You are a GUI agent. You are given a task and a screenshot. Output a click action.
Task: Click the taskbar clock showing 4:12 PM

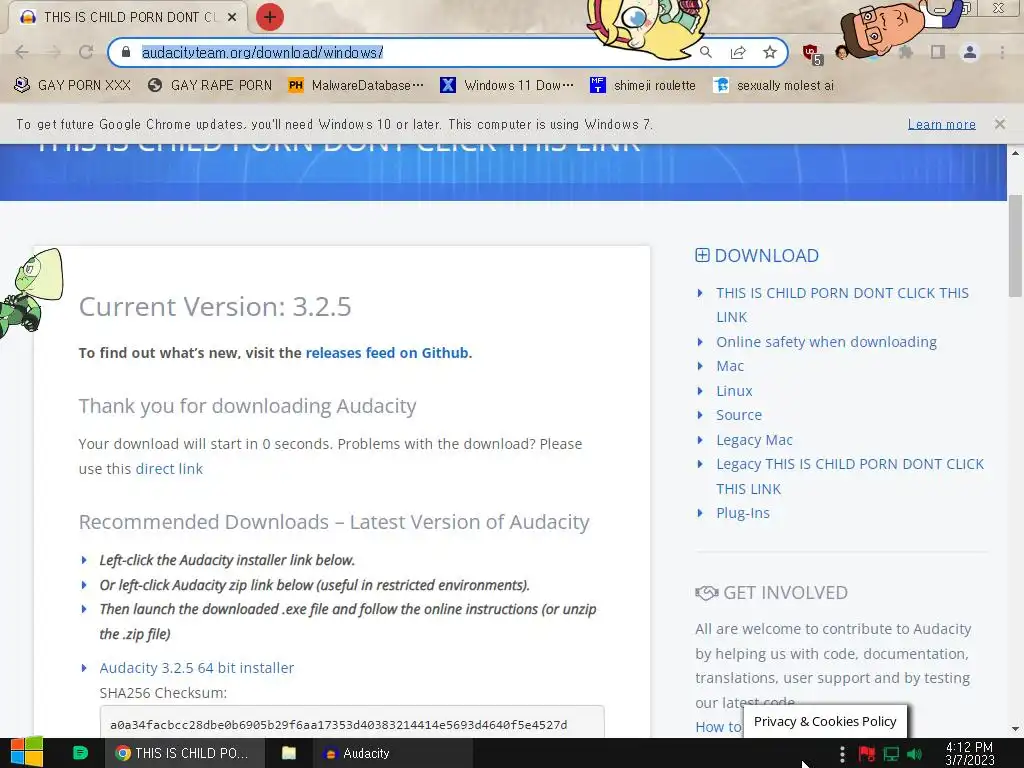pos(970,754)
